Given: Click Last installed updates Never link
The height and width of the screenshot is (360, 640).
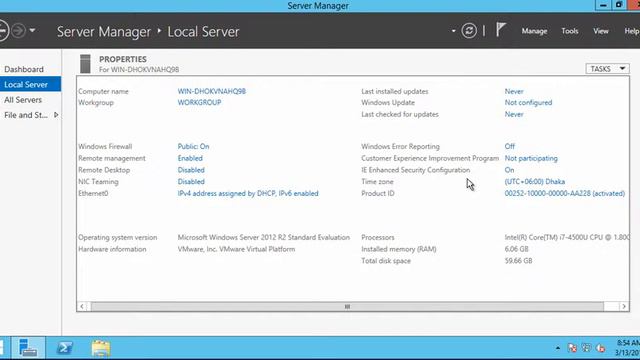Looking at the screenshot, I should 514,91.
